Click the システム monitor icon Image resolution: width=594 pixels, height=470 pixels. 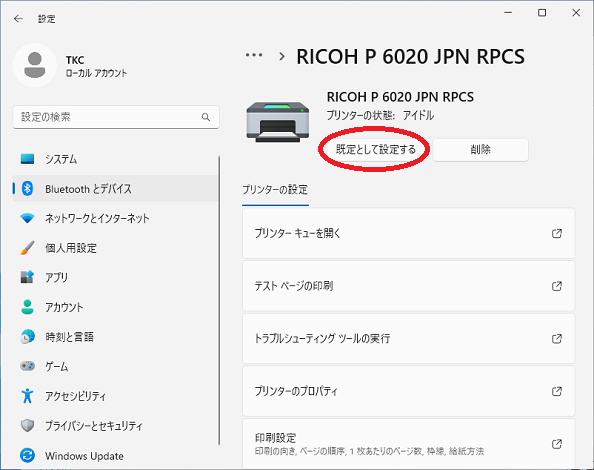27,159
